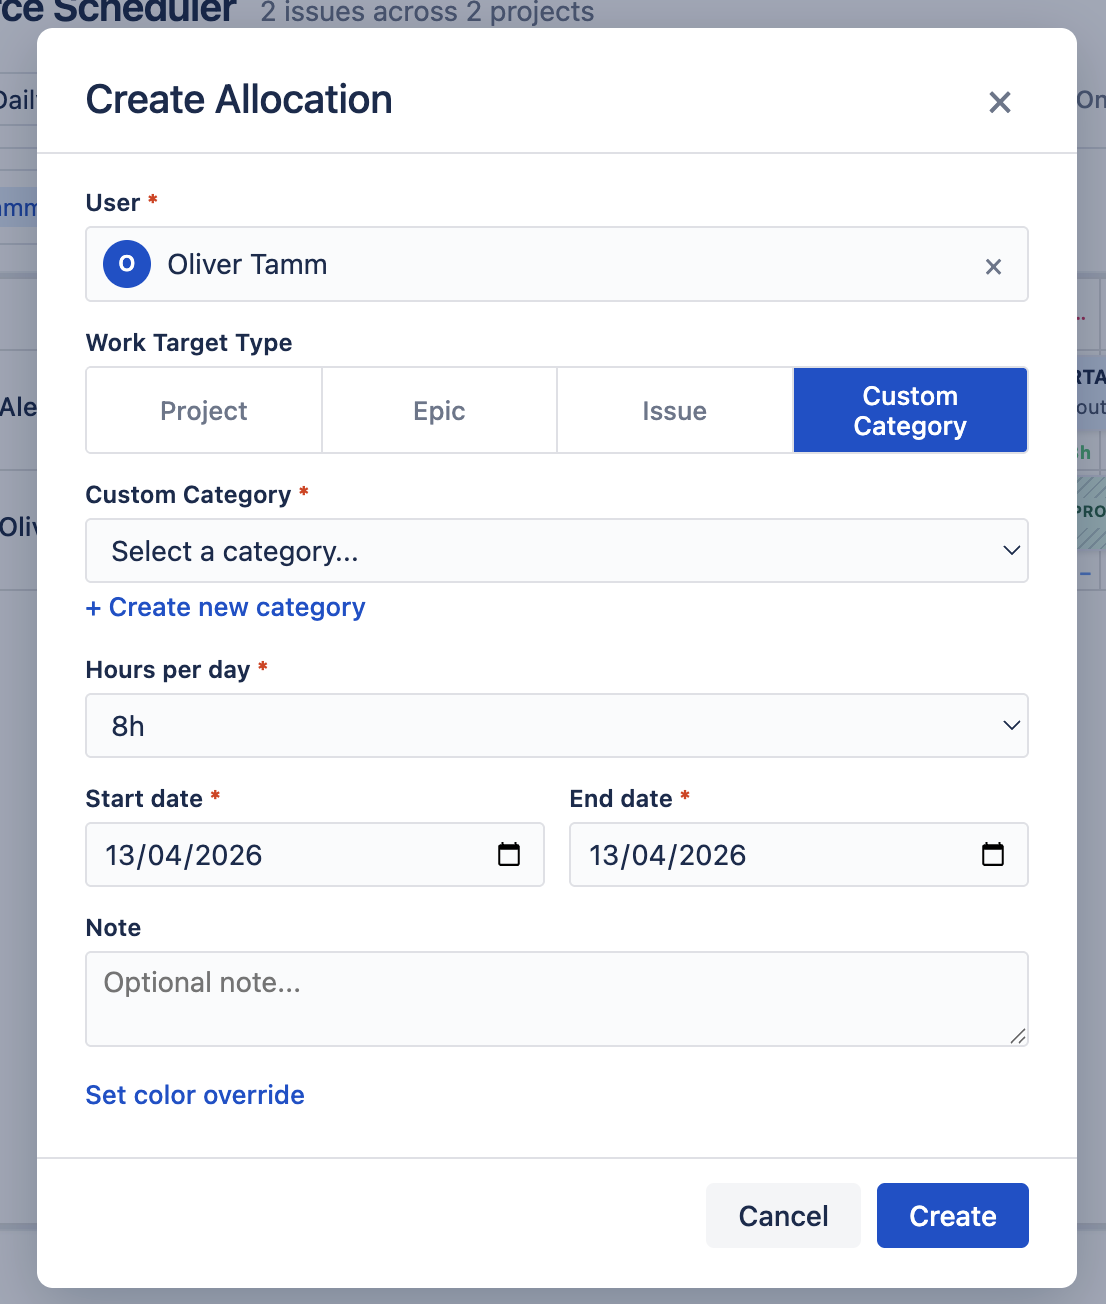Click the chevron on the category dropdown

(x=1011, y=551)
